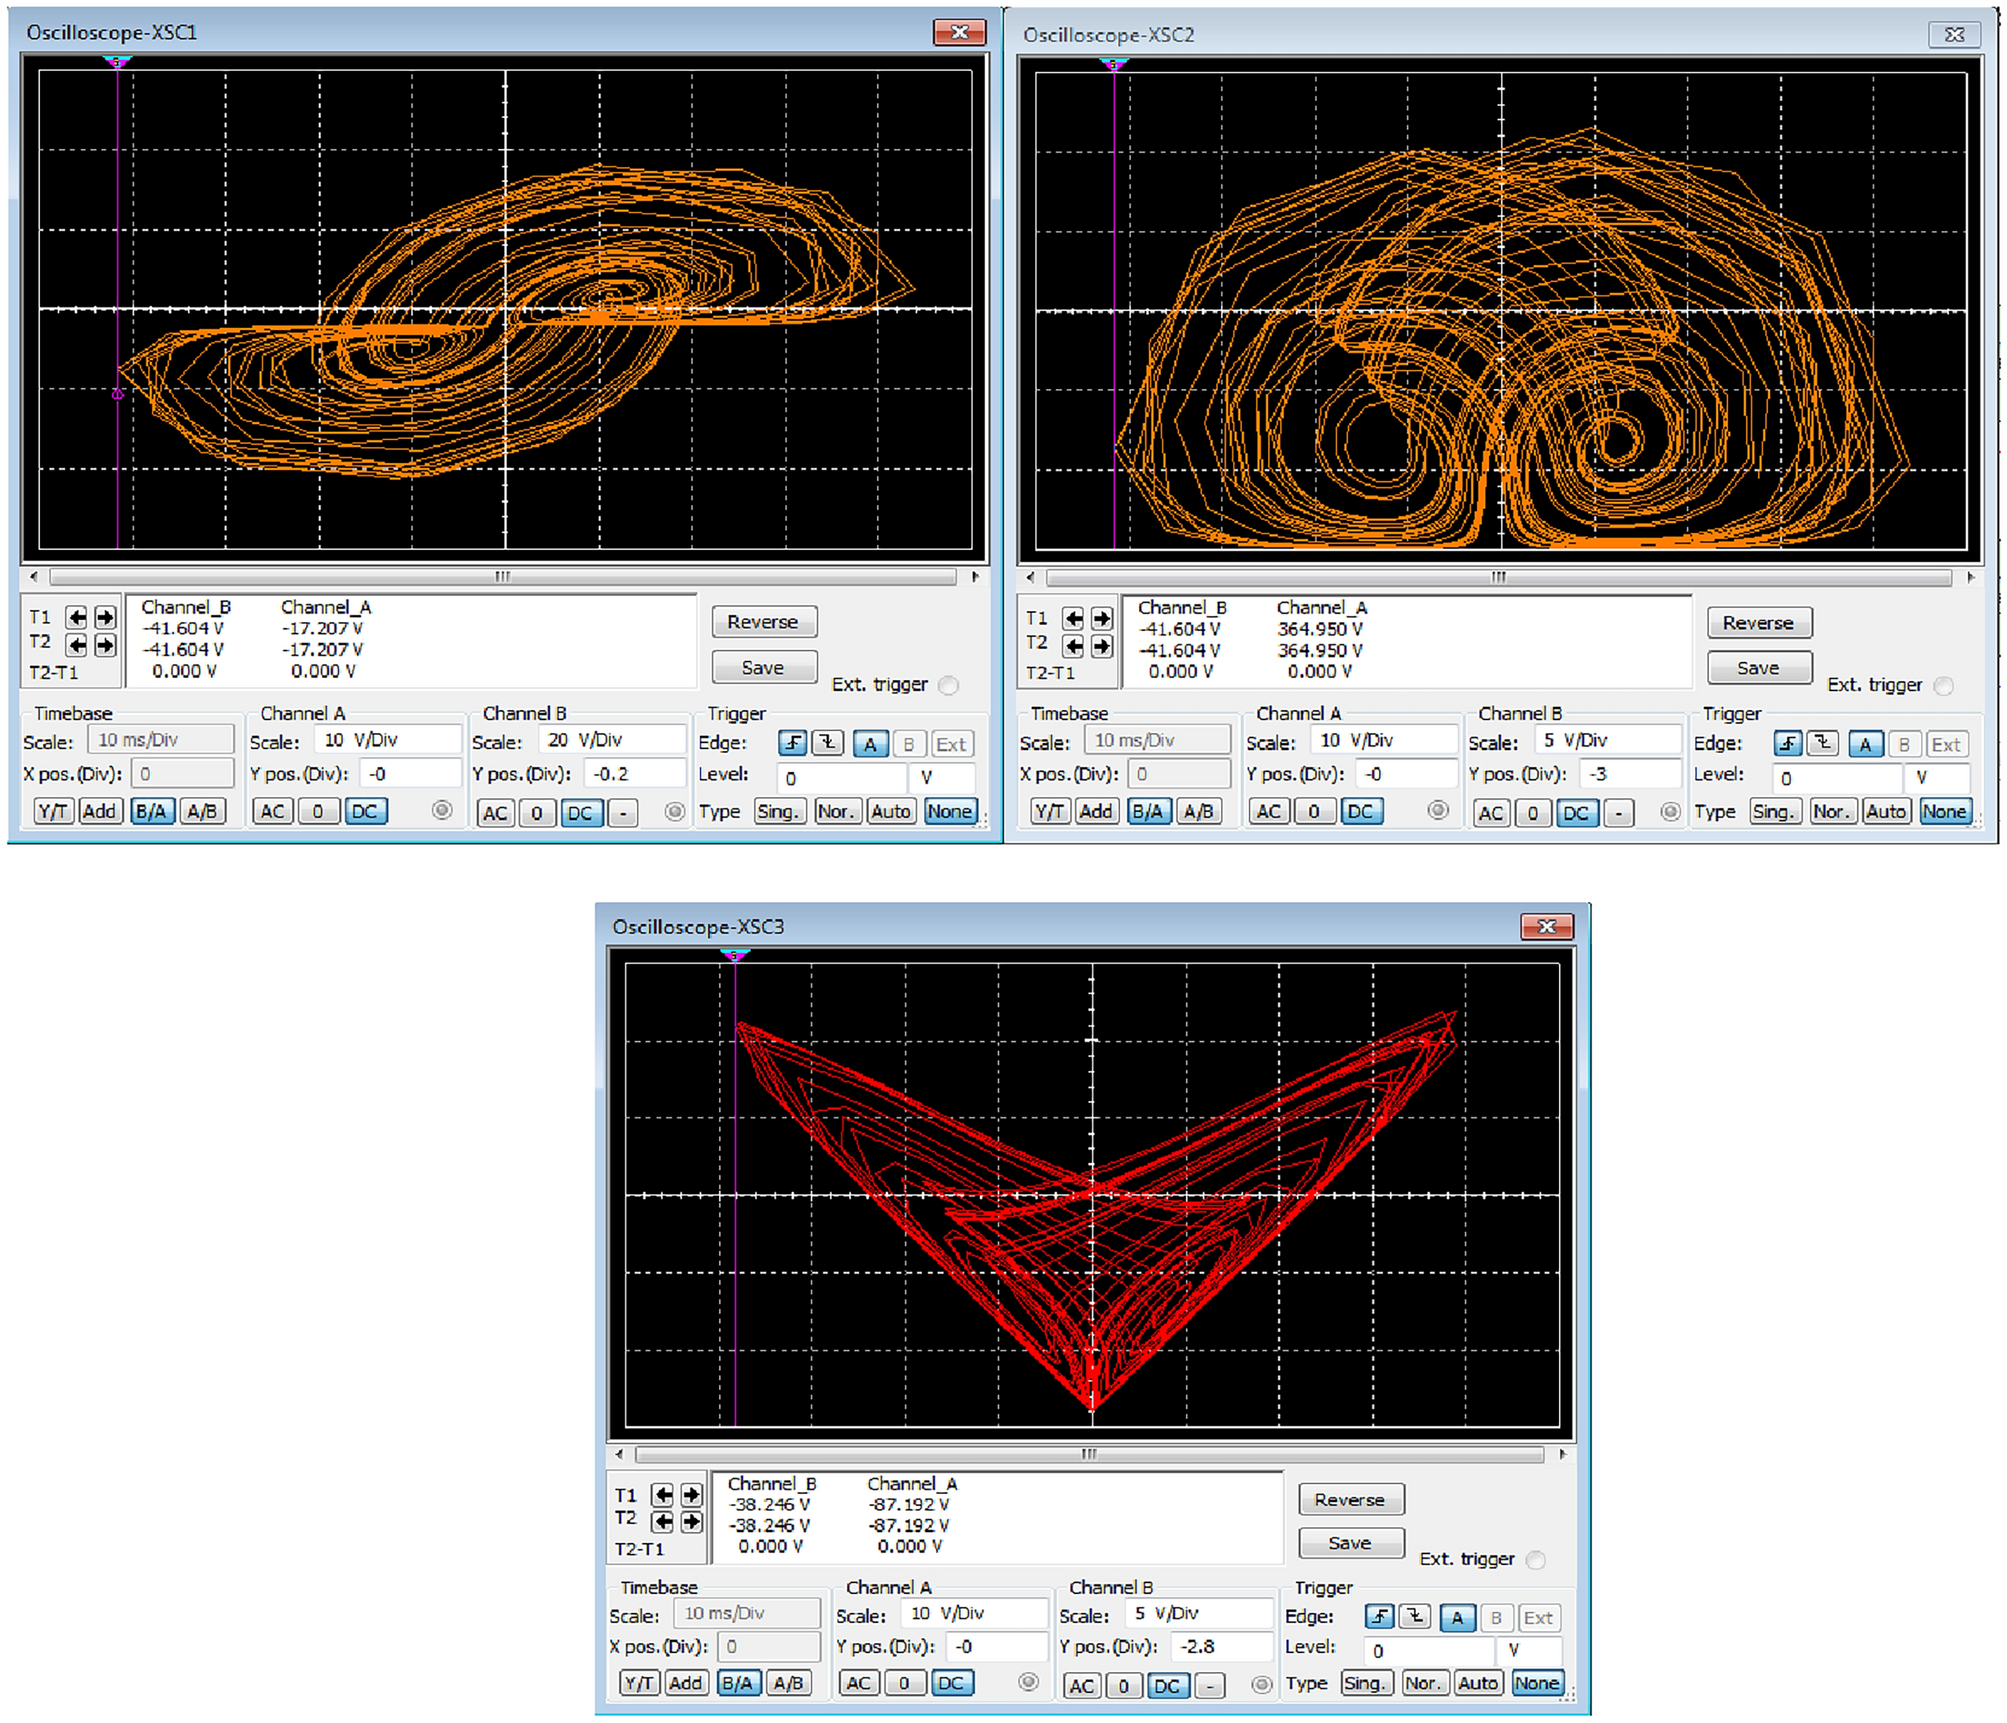Move T2 cursor right in XSC2

[x=1101, y=646]
